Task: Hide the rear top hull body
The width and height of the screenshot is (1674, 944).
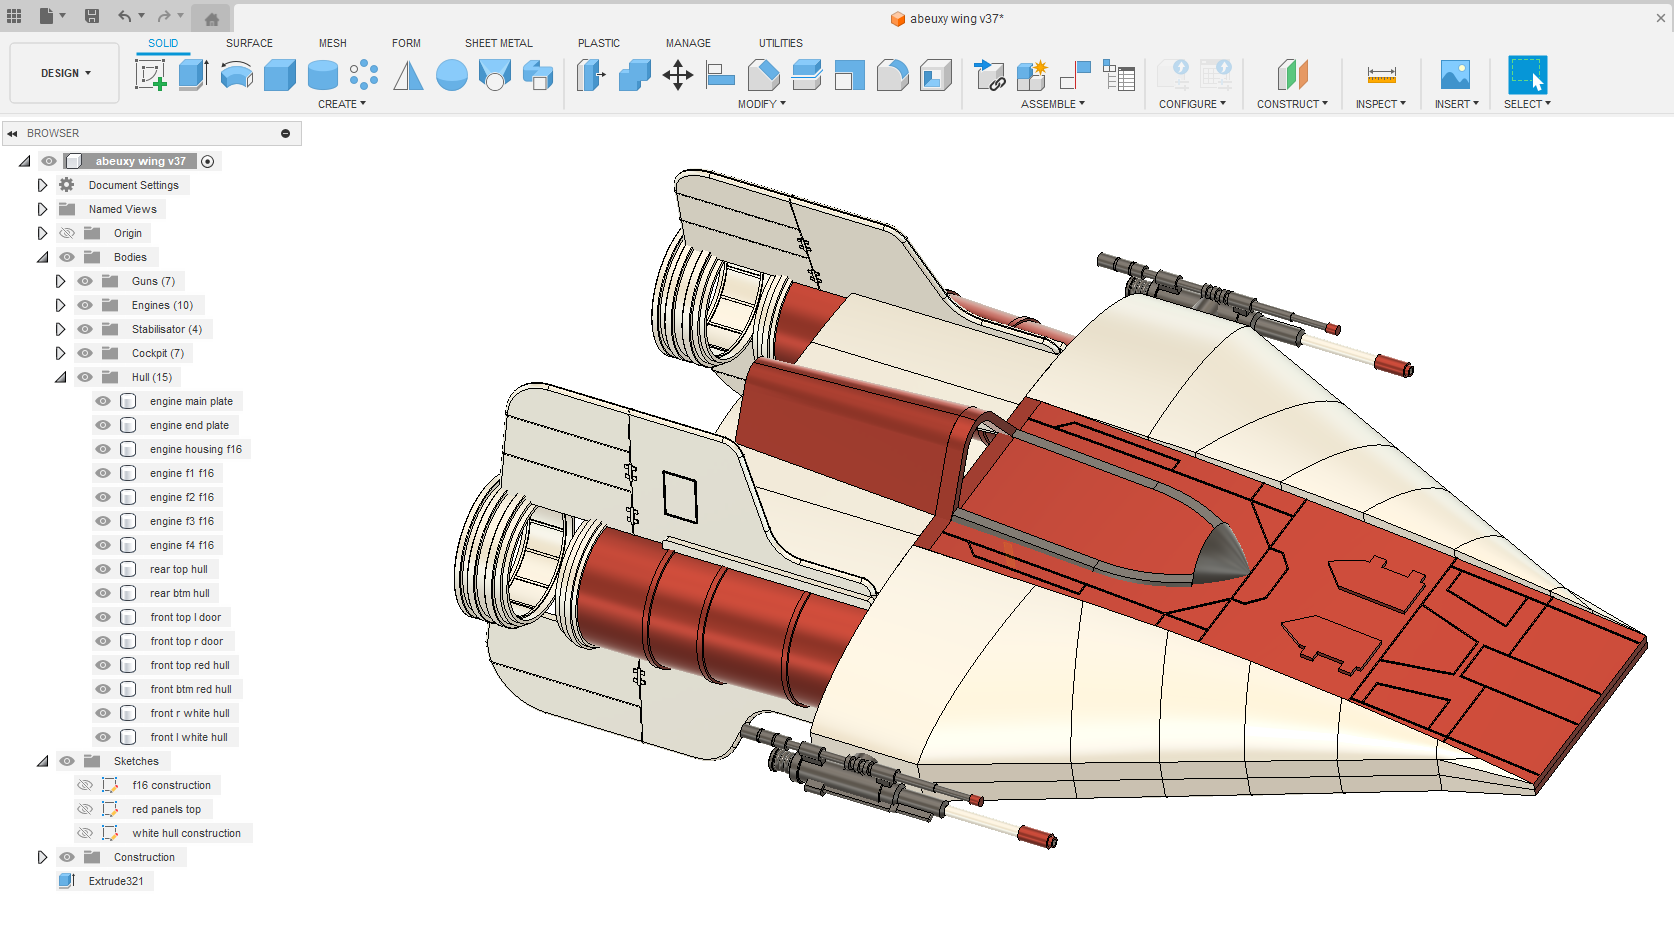Action: coord(103,569)
